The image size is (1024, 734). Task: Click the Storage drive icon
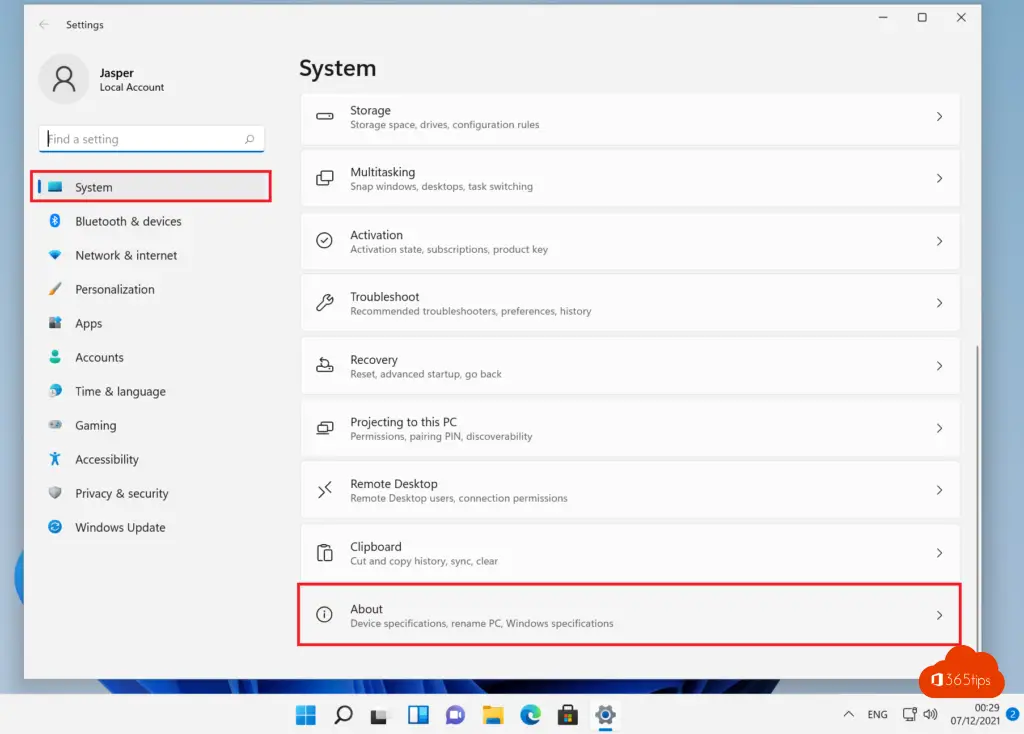point(324,118)
